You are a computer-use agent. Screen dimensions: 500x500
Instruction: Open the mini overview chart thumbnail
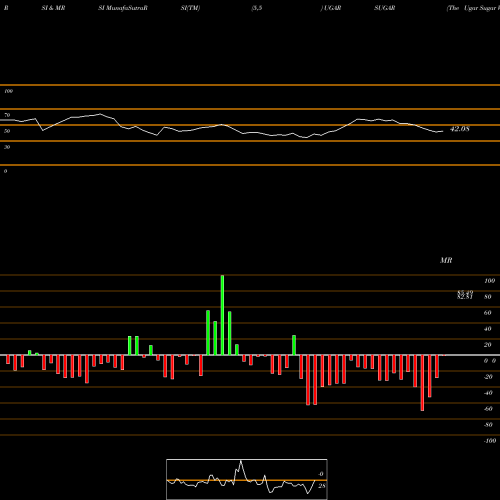point(247,479)
